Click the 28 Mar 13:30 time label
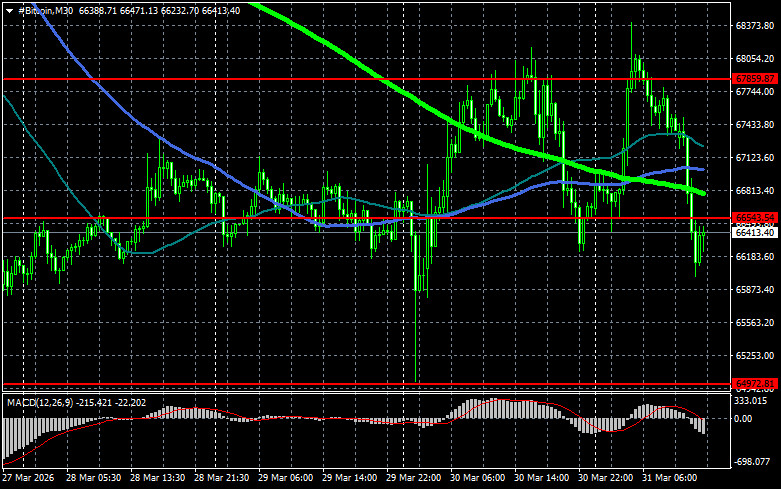Viewport: 781px width, 489px height. [x=157, y=478]
